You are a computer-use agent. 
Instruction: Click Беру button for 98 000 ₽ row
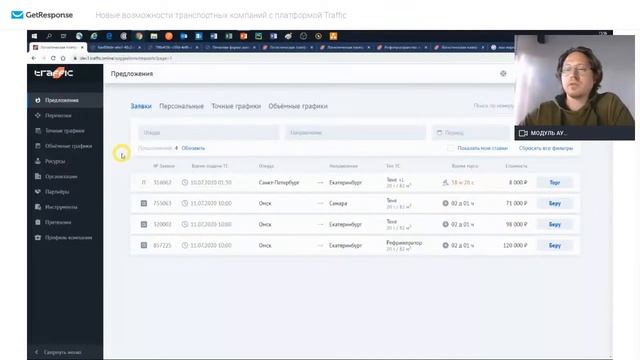coord(555,224)
